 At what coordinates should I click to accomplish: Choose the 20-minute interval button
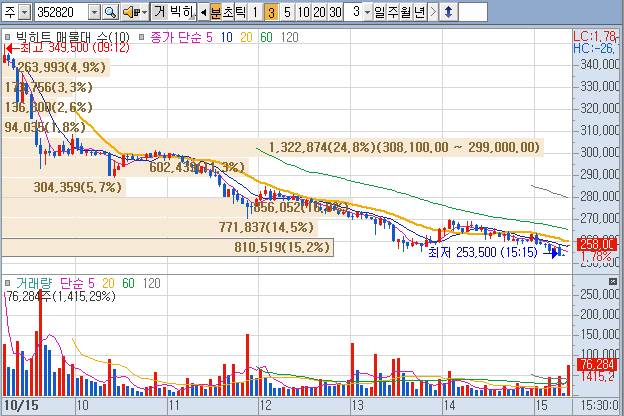pos(319,13)
